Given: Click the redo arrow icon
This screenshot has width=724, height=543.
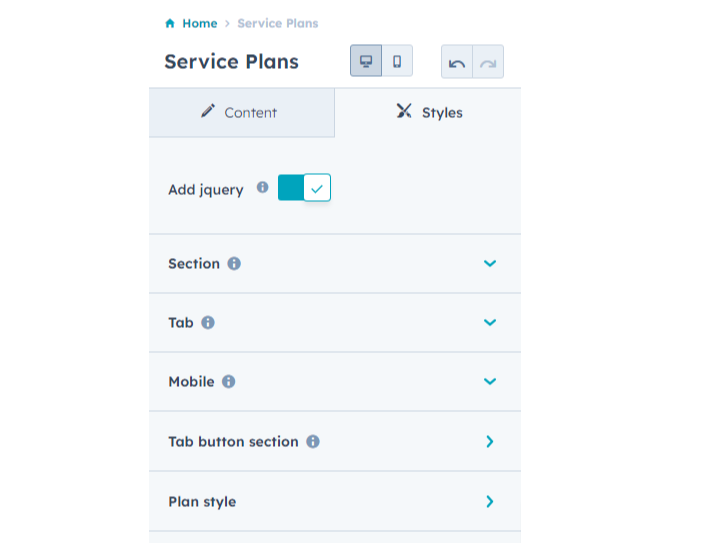Looking at the screenshot, I should [x=488, y=62].
